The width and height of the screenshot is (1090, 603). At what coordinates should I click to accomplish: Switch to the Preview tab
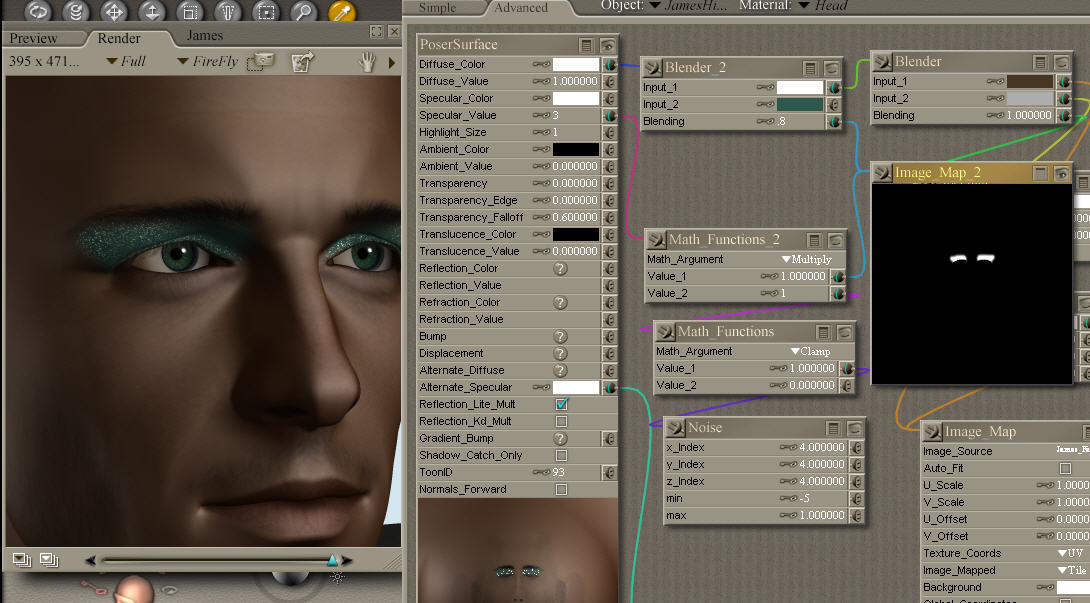click(x=34, y=38)
